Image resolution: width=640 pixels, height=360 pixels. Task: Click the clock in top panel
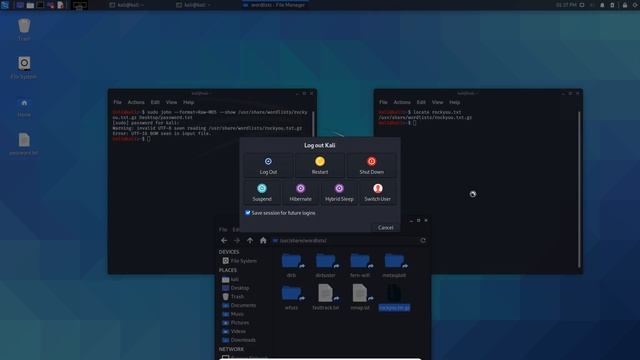[x=566, y=5]
